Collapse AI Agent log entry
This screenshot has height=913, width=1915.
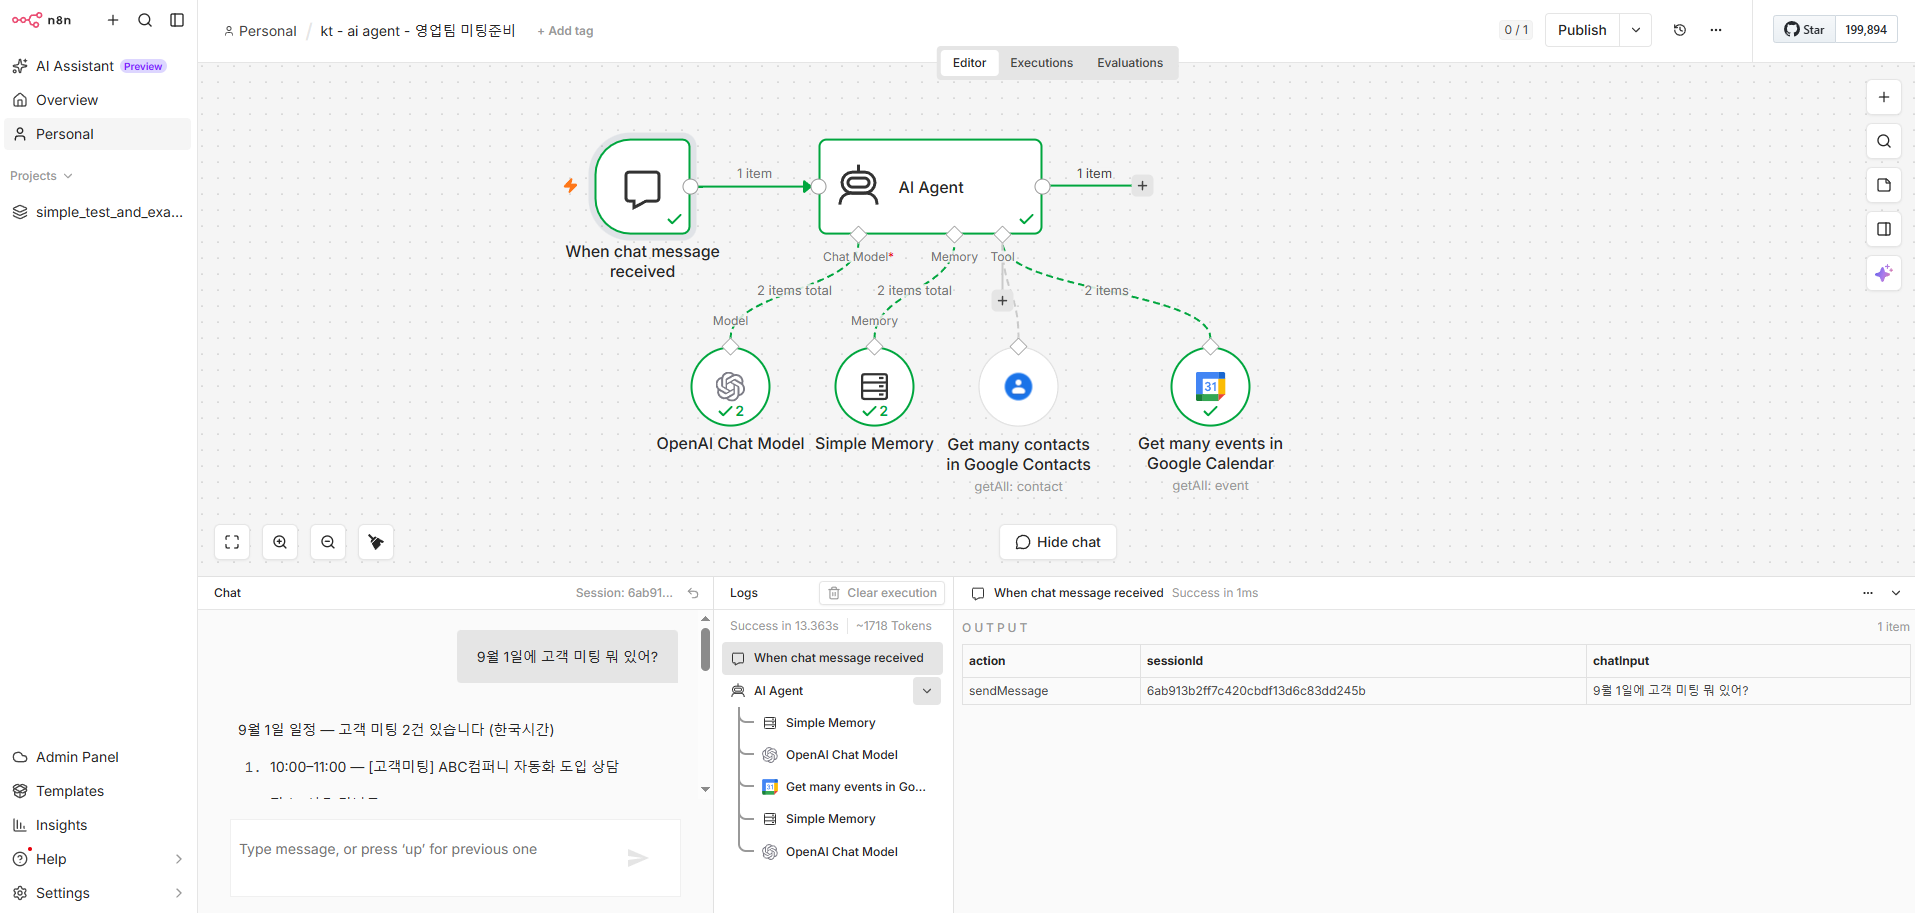click(927, 691)
